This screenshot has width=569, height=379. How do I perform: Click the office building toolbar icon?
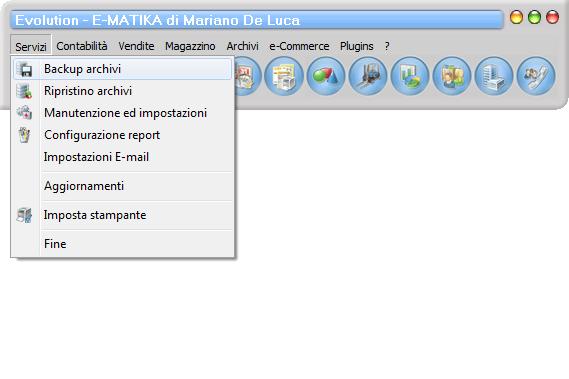click(x=494, y=76)
